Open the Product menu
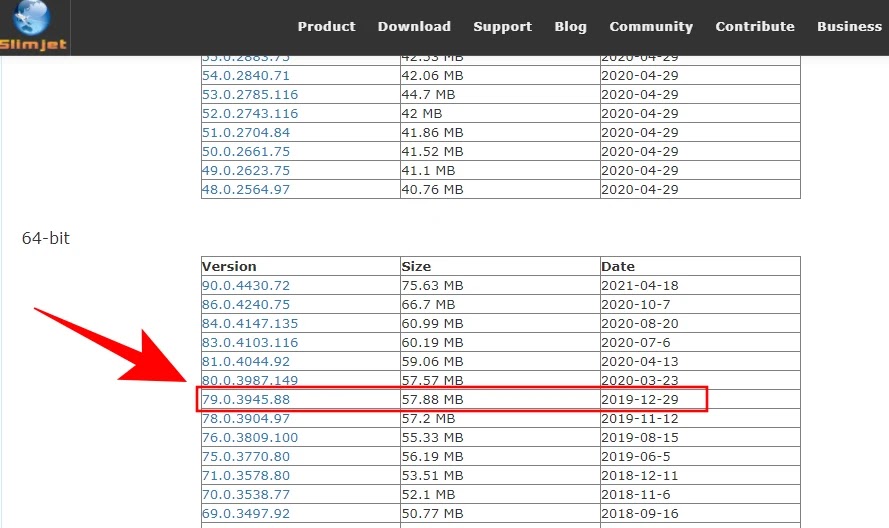Screen dimensions: 889x528 [x=327, y=27]
